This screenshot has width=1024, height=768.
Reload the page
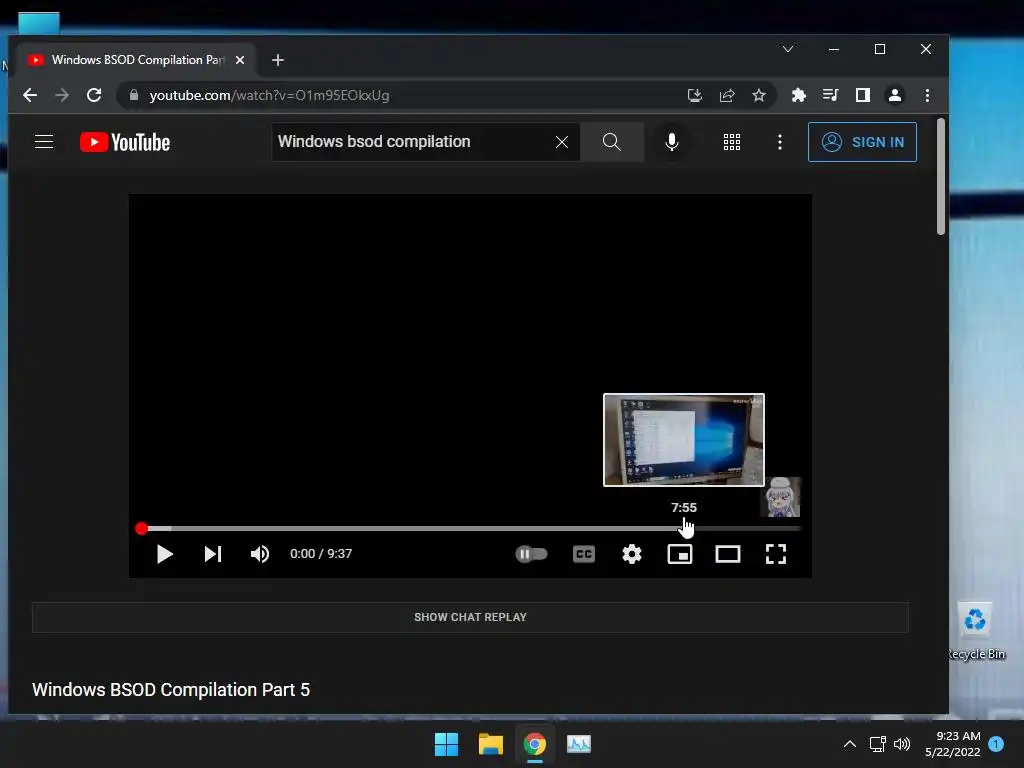pyautogui.click(x=94, y=95)
